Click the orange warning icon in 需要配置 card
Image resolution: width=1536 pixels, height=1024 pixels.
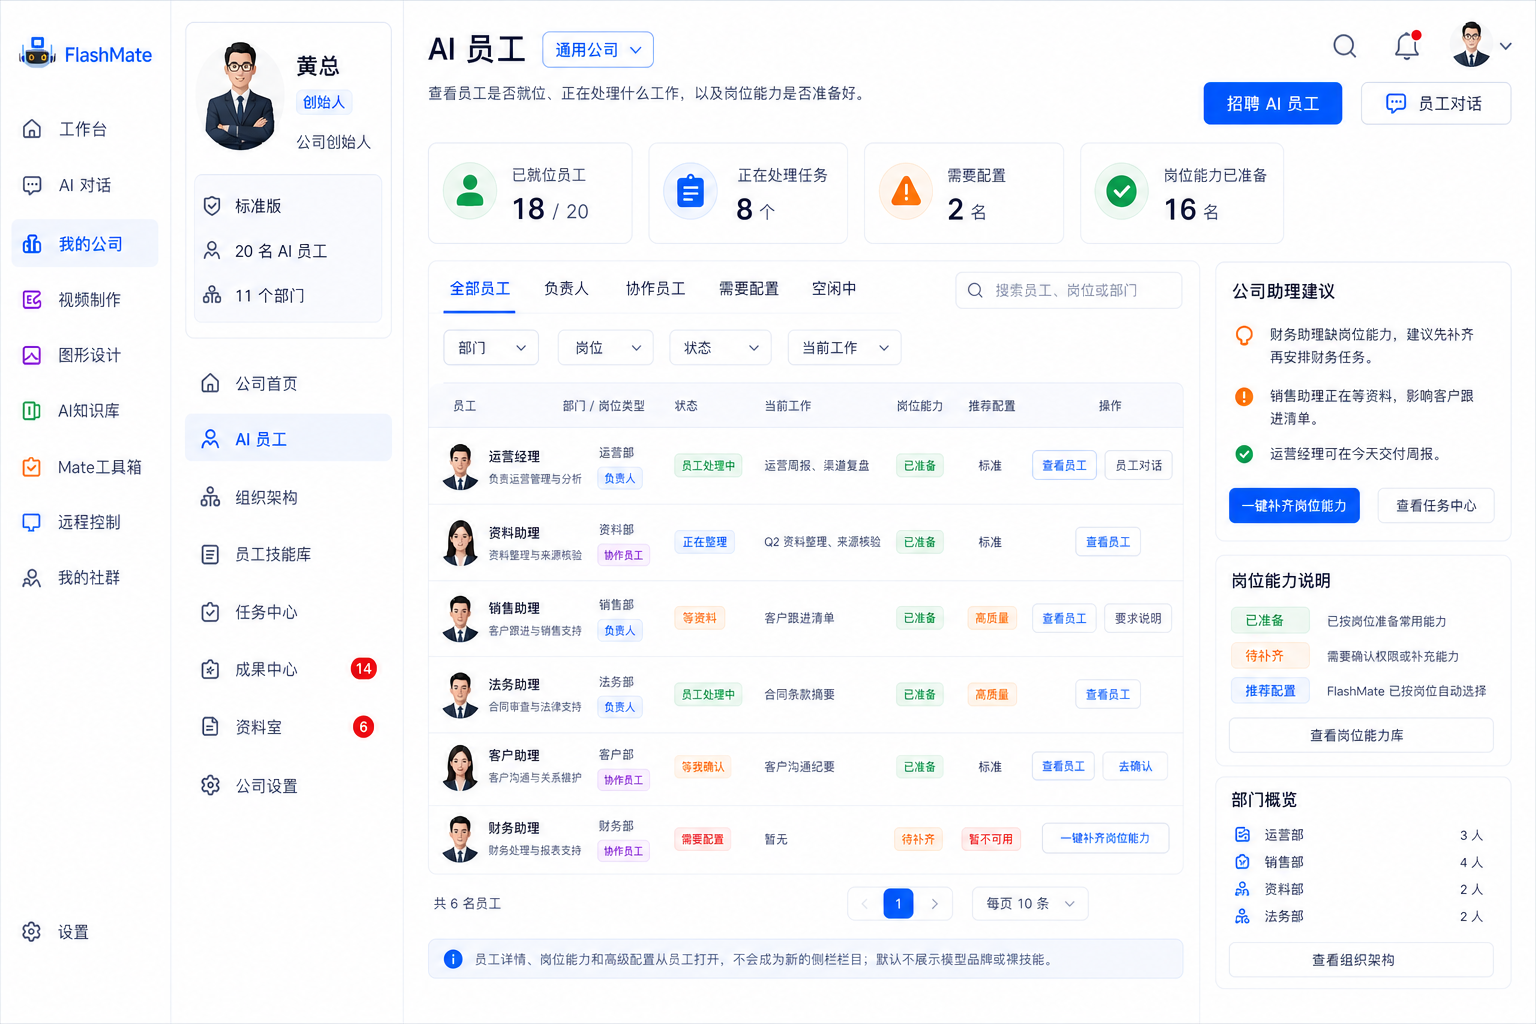(x=906, y=191)
